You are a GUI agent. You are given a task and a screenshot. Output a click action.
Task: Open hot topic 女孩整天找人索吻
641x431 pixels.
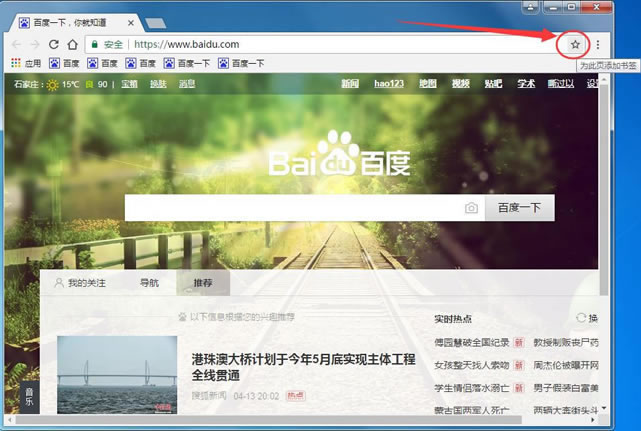point(471,365)
